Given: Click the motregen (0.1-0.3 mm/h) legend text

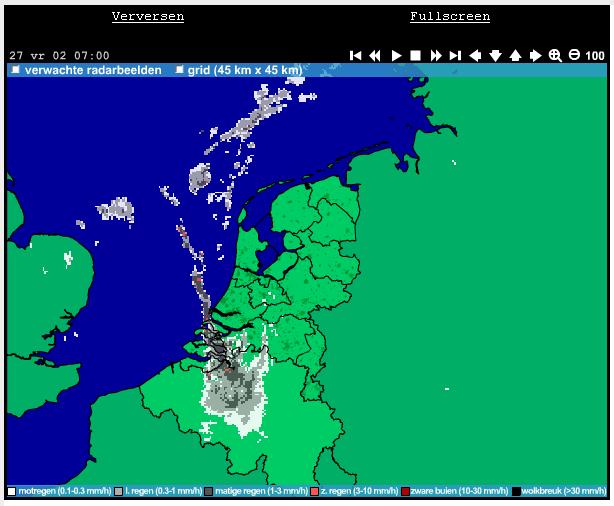Looking at the screenshot, I should pos(65,491).
